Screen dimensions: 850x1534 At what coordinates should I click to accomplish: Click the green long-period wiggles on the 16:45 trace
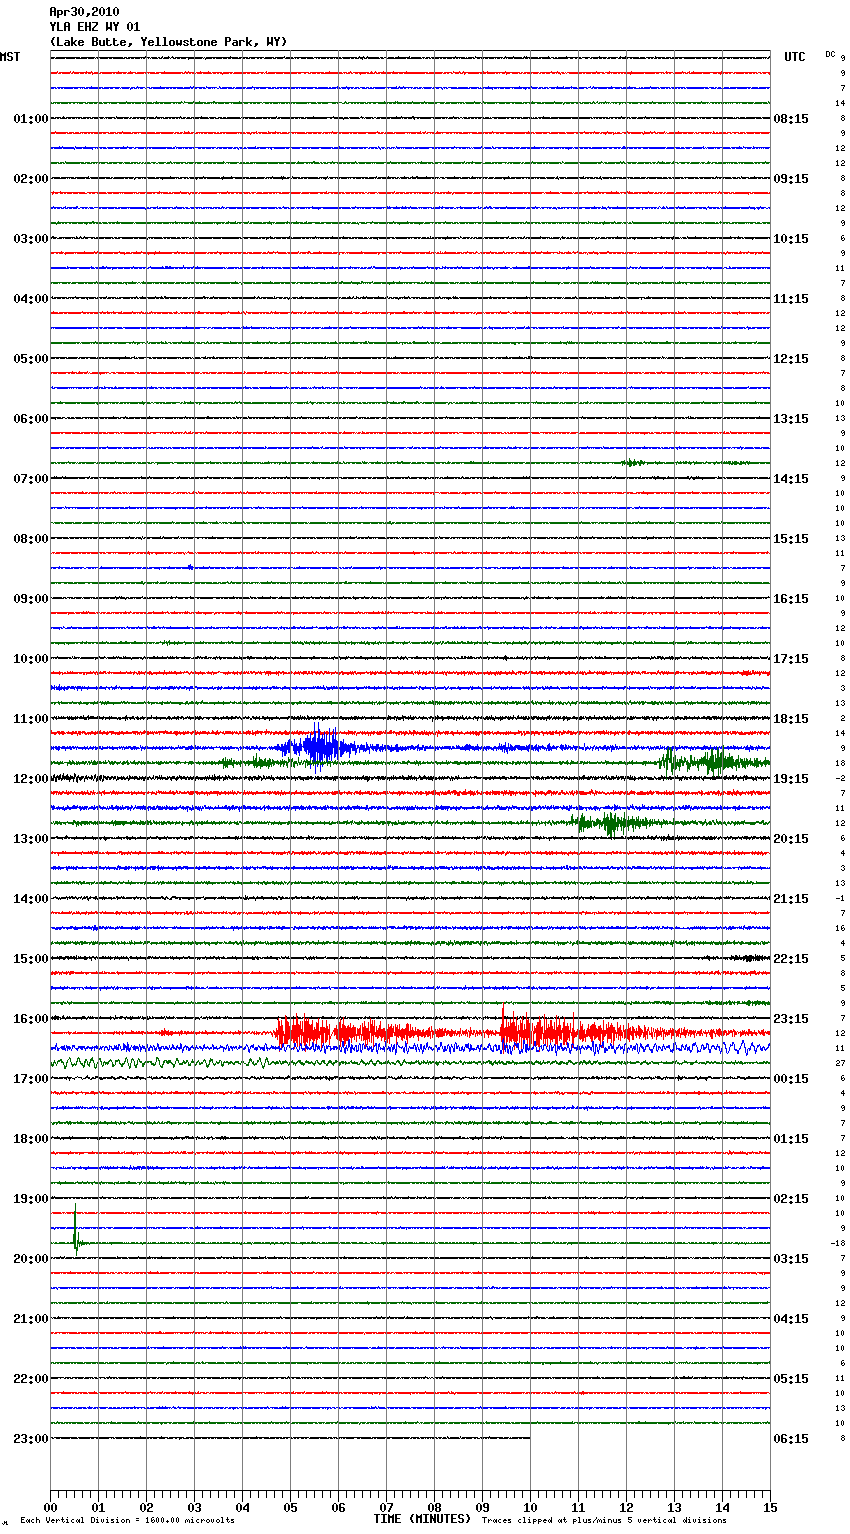[x=160, y=1063]
